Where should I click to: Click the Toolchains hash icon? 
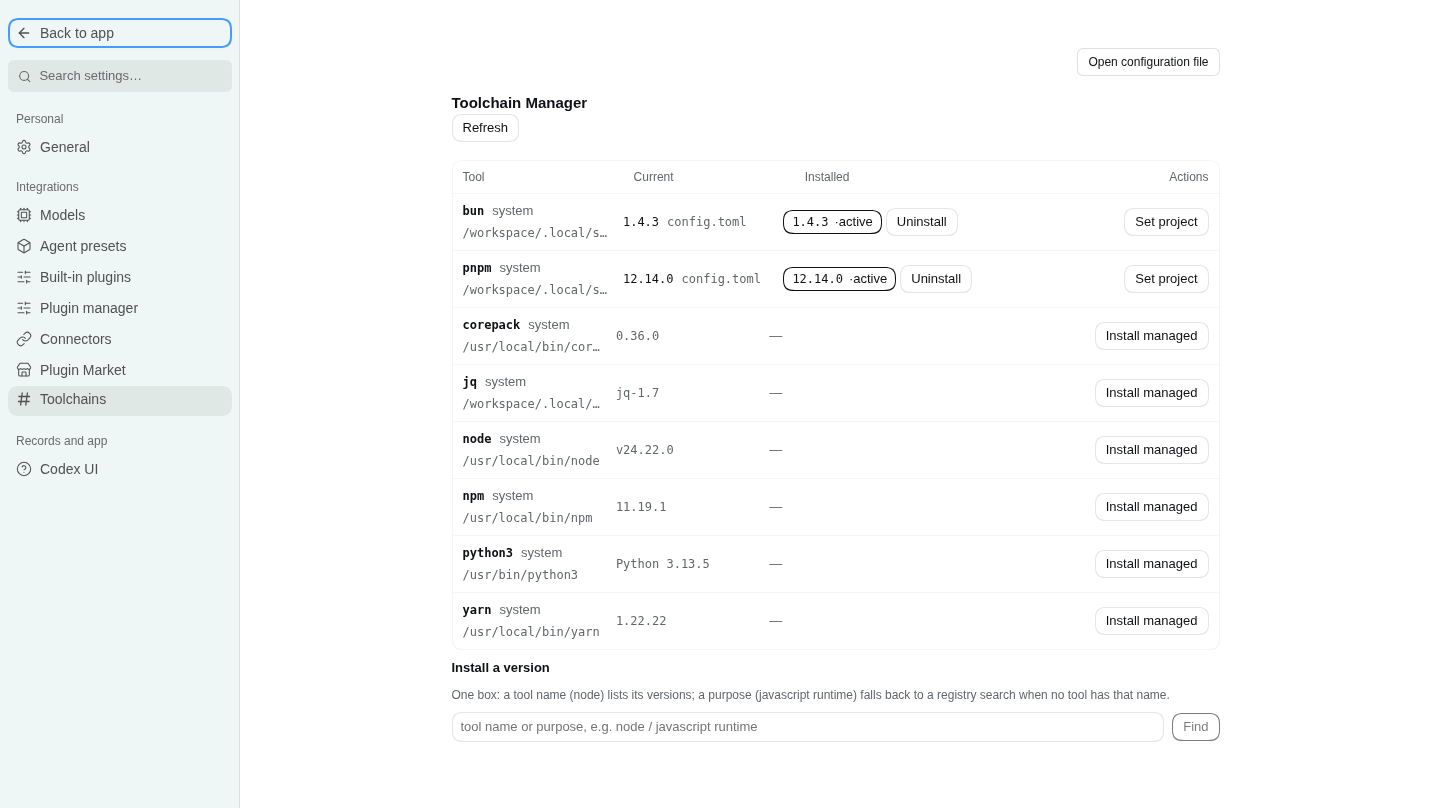24,399
